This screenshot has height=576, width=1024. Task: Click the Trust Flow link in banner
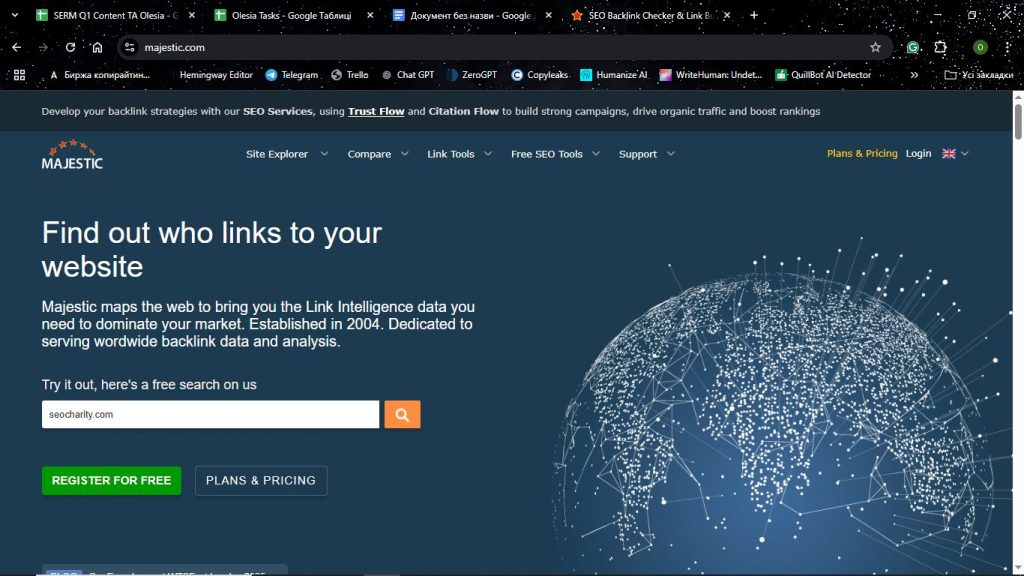[x=376, y=112]
